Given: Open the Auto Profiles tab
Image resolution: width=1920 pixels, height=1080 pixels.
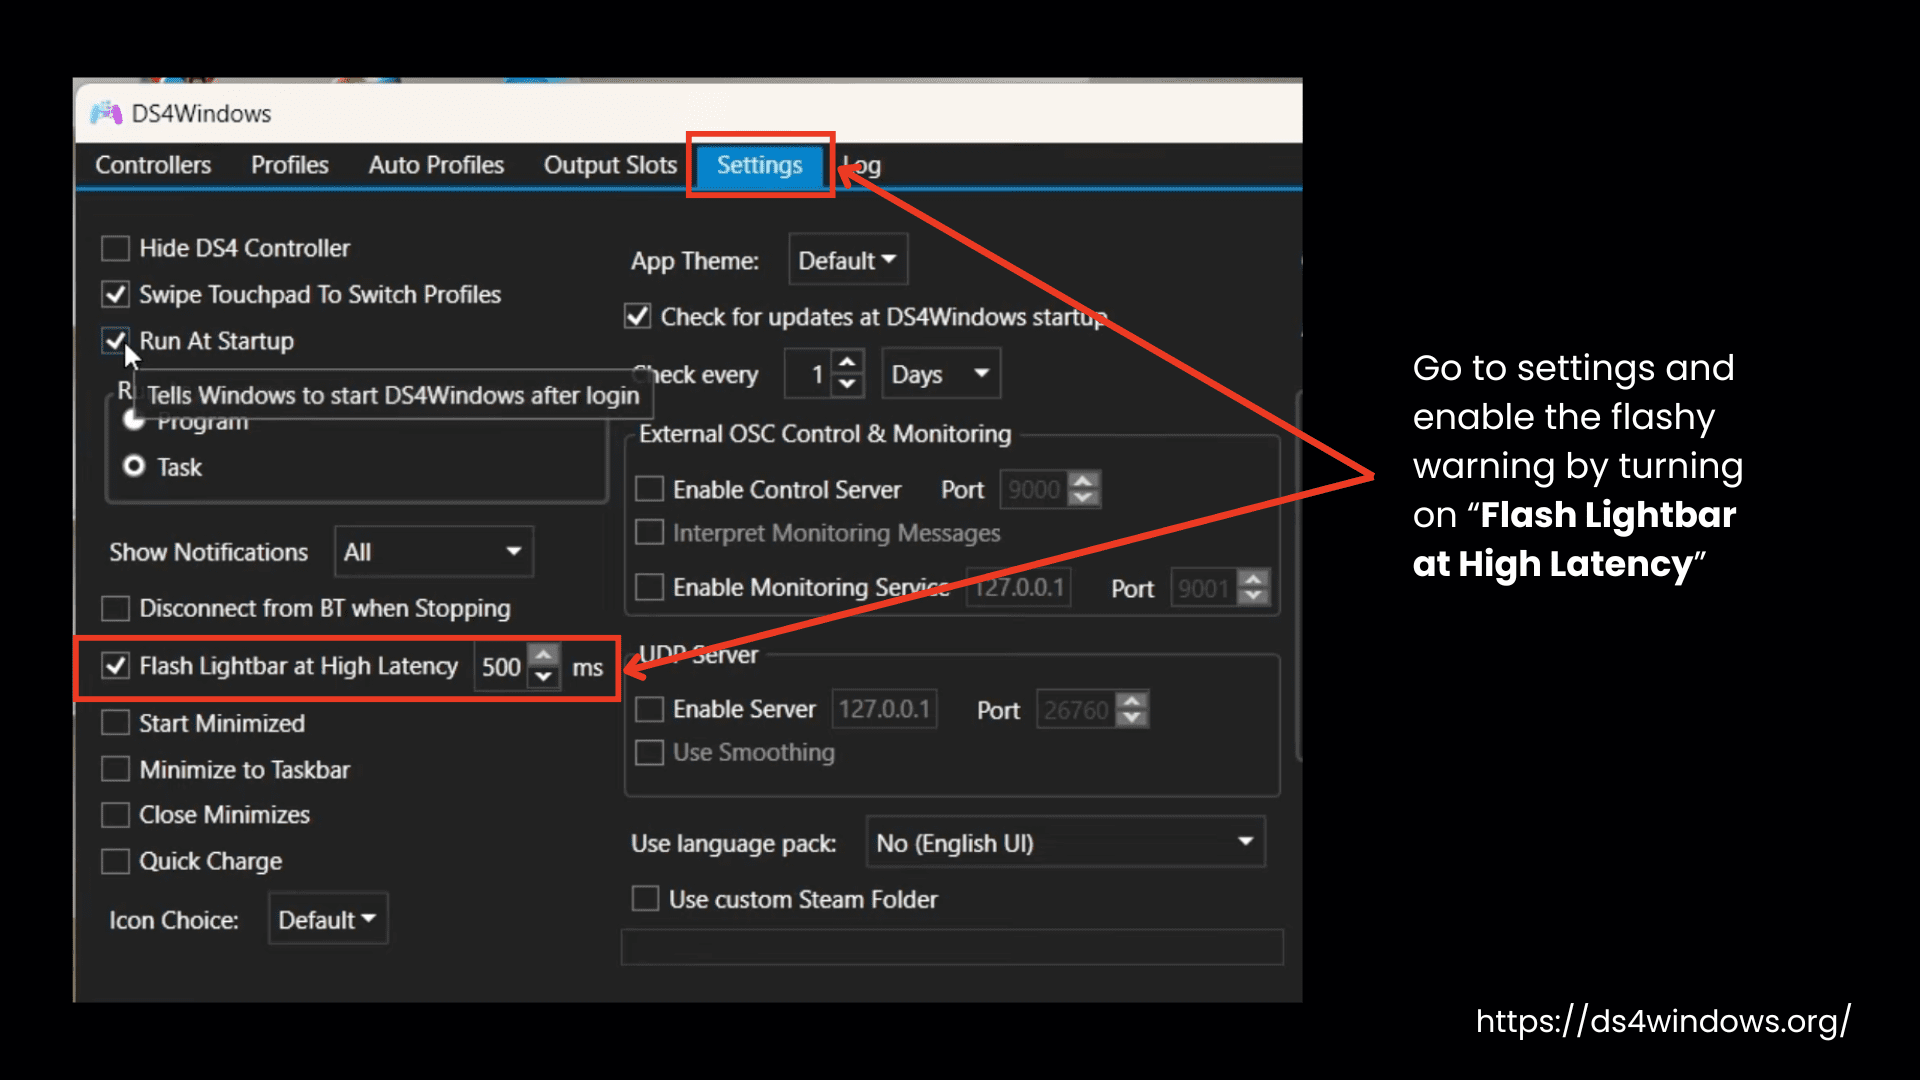Looking at the screenshot, I should pos(436,165).
